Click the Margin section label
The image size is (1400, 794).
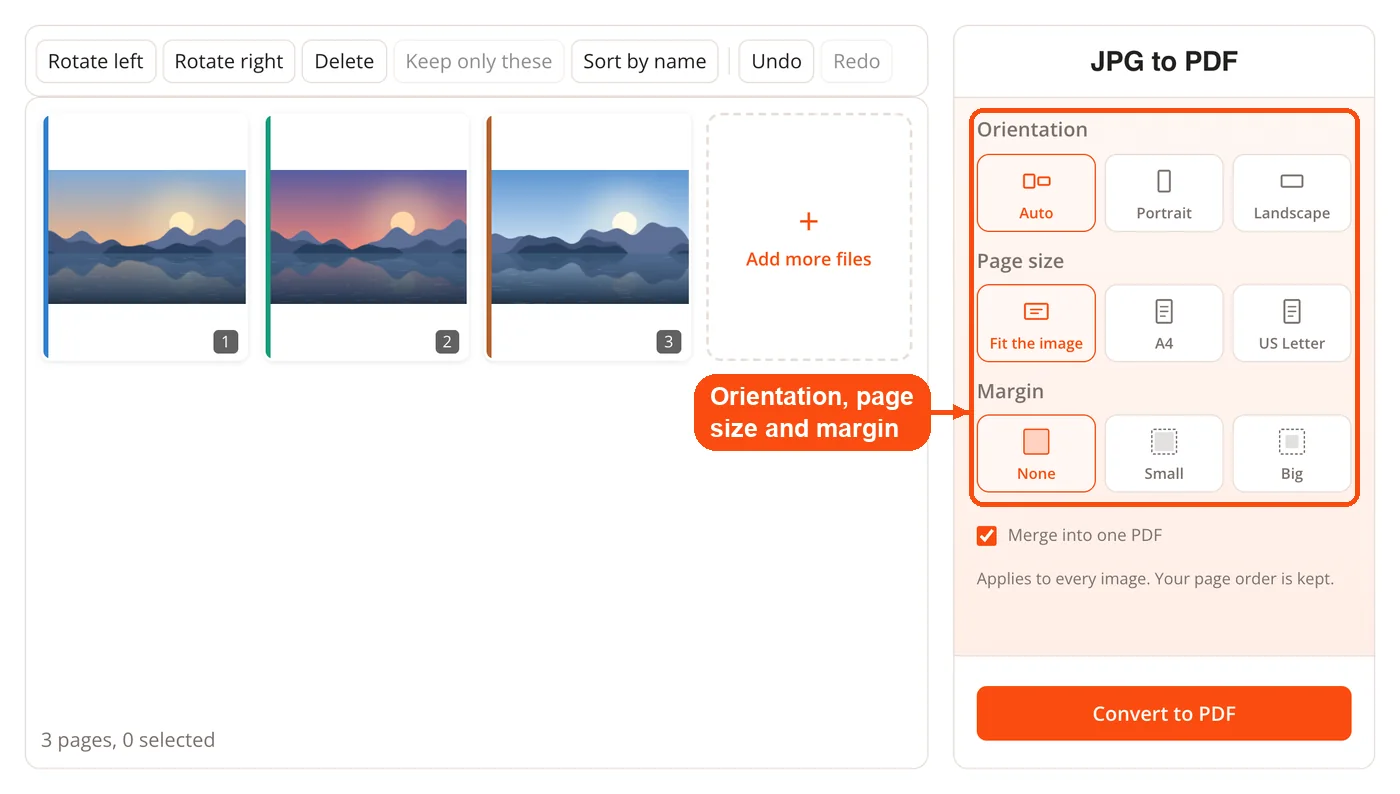1010,392
